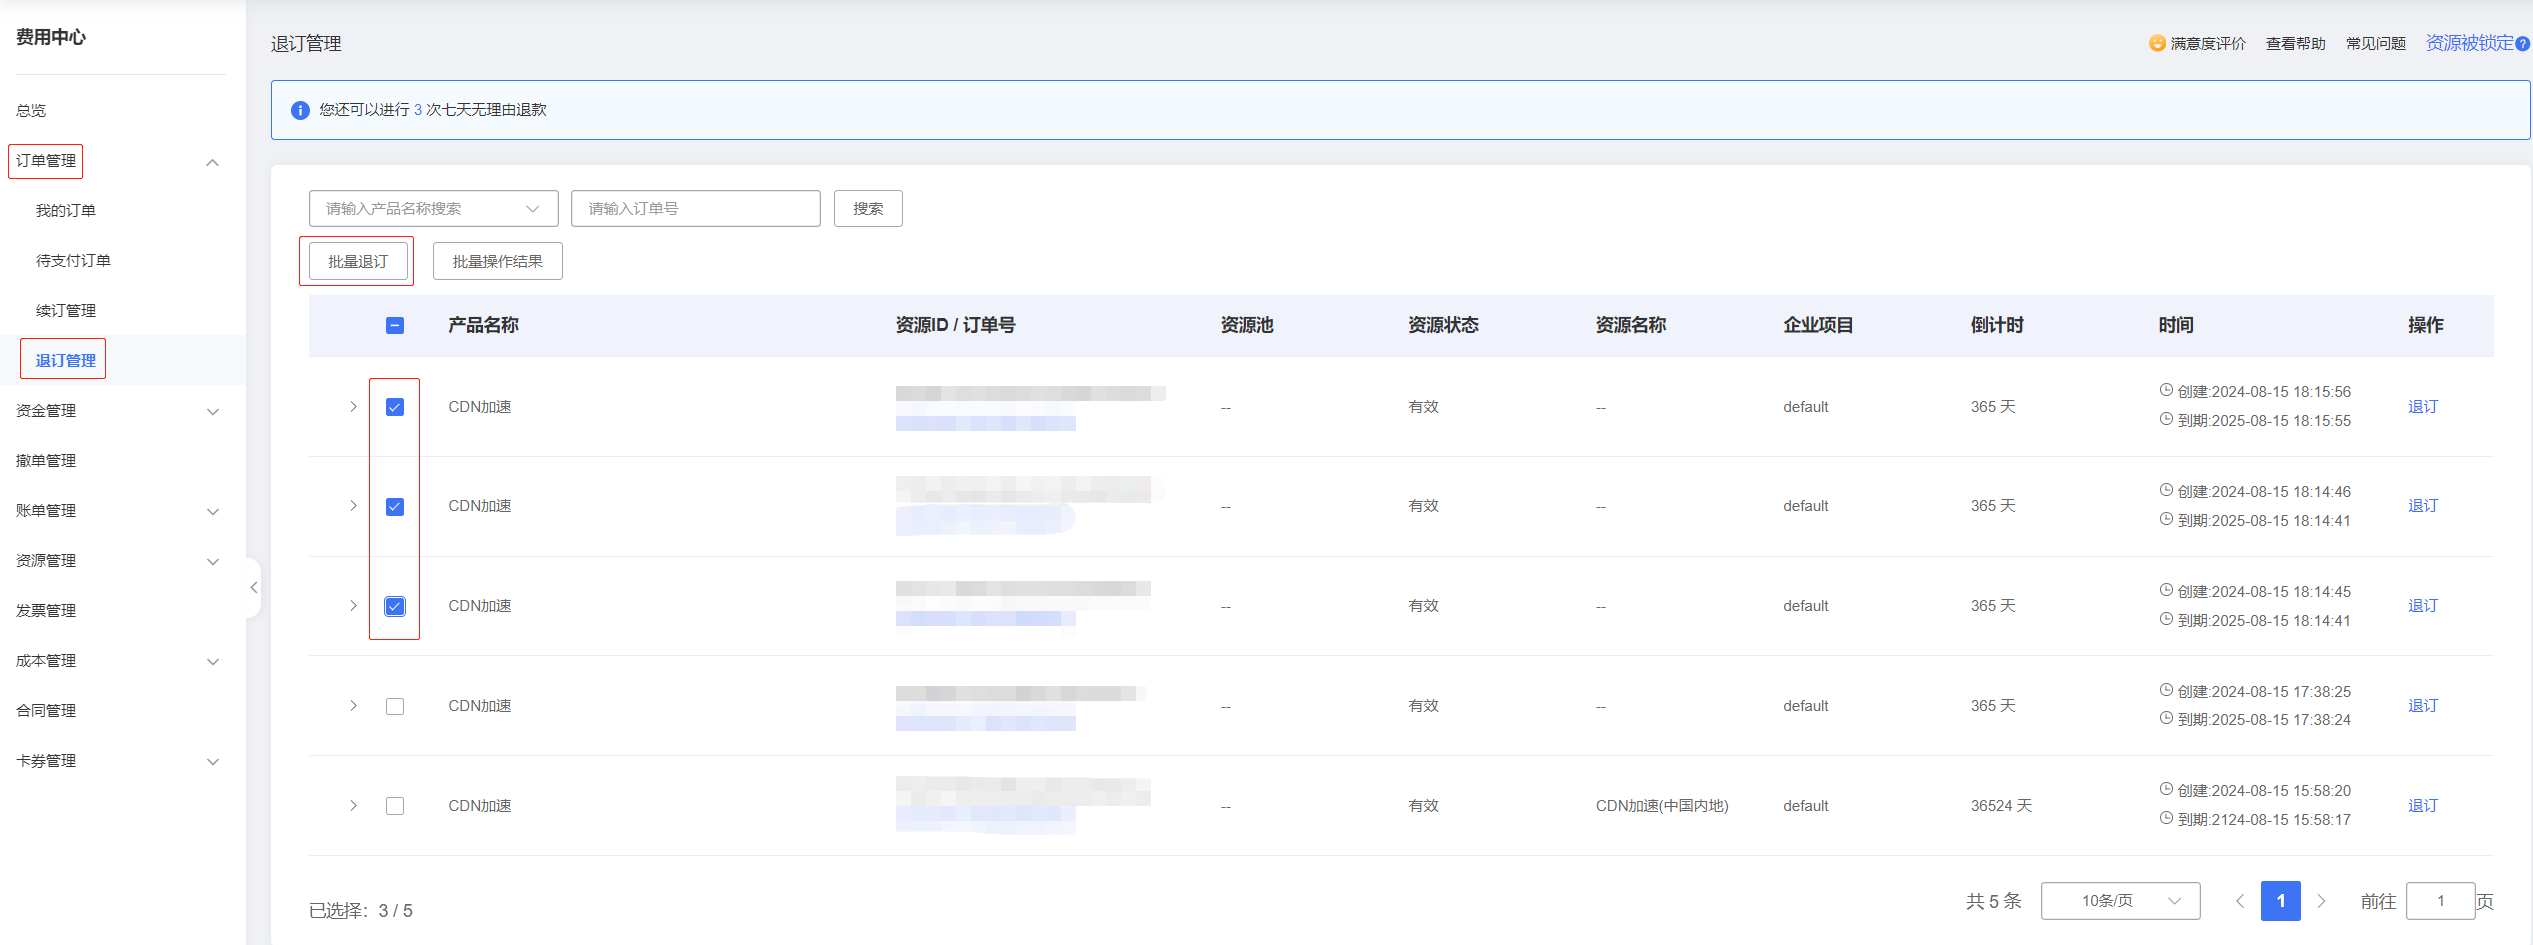Screen dimensions: 2533x945
Task: Click the clock icon before 到期:2124-08-15 15:58:17
Action: point(2166,819)
